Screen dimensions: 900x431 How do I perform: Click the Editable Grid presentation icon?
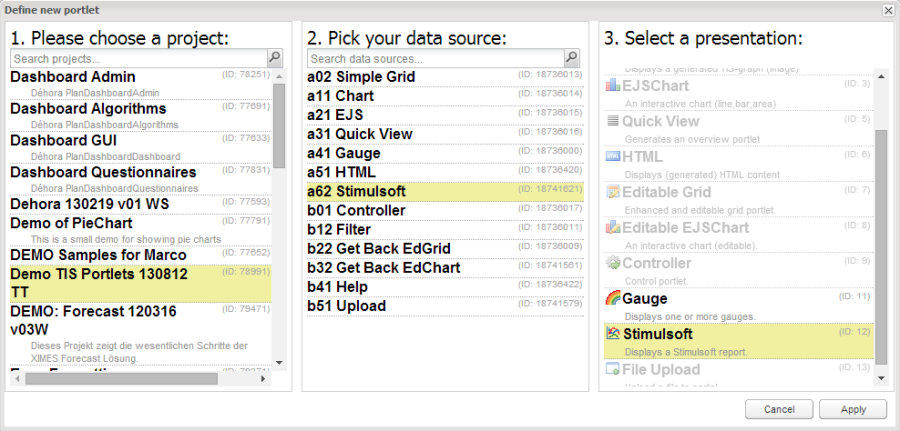[613, 192]
